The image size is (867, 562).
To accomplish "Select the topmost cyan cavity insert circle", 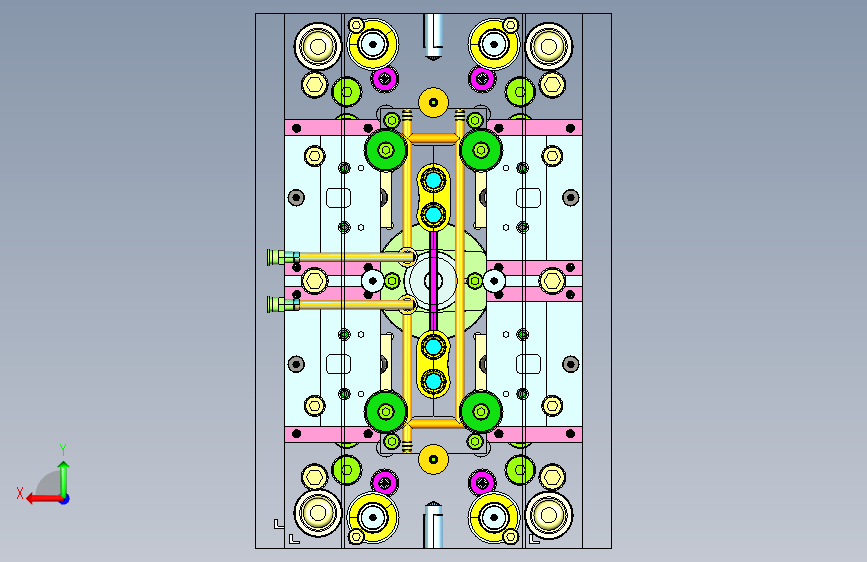I will [x=434, y=180].
